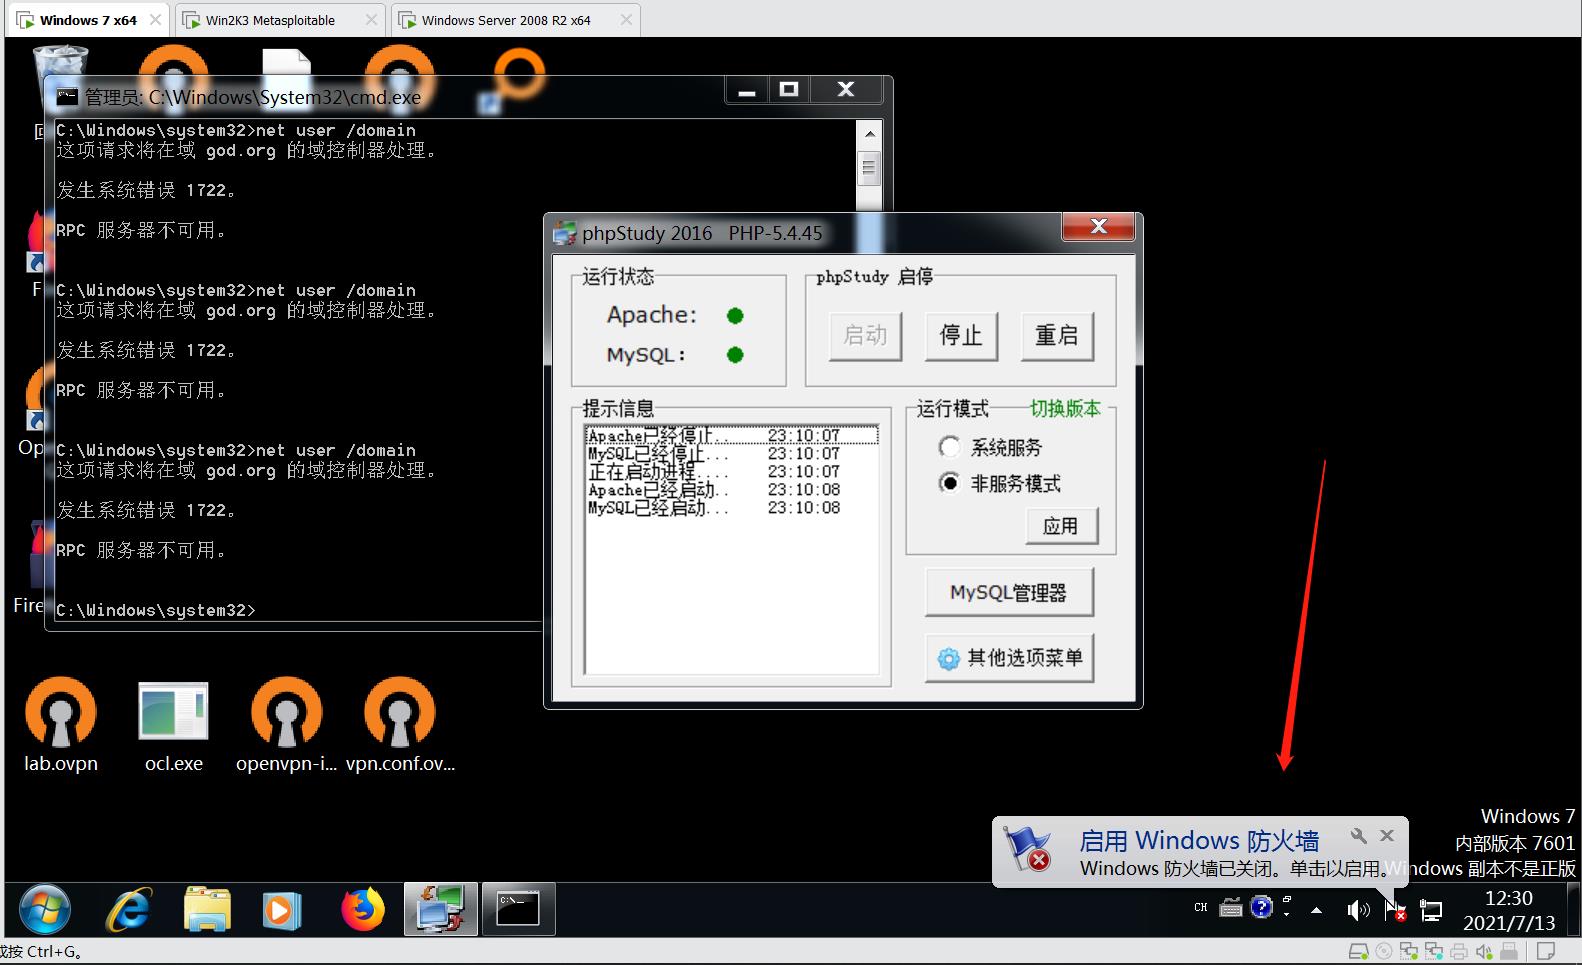This screenshot has height=965, width=1582.
Task: Open Windows Explorer folder from taskbar
Action: click(208, 909)
